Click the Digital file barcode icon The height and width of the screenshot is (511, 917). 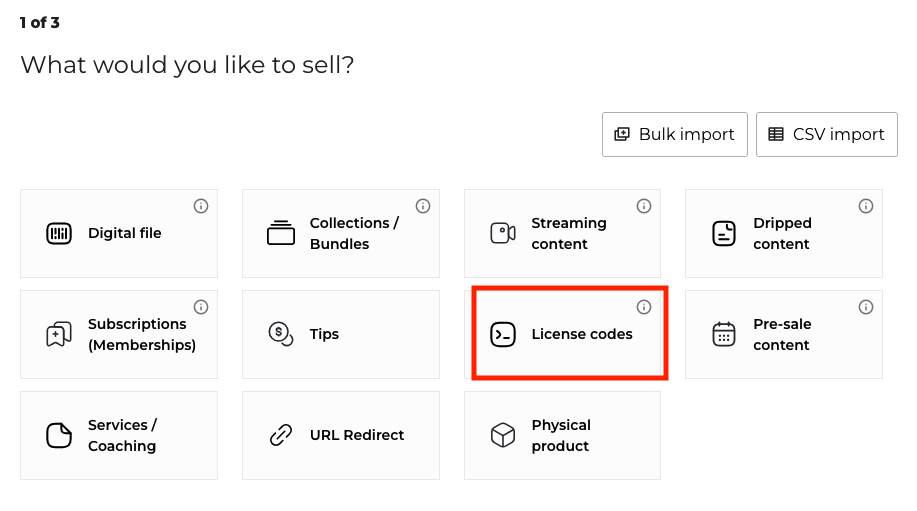coord(59,234)
